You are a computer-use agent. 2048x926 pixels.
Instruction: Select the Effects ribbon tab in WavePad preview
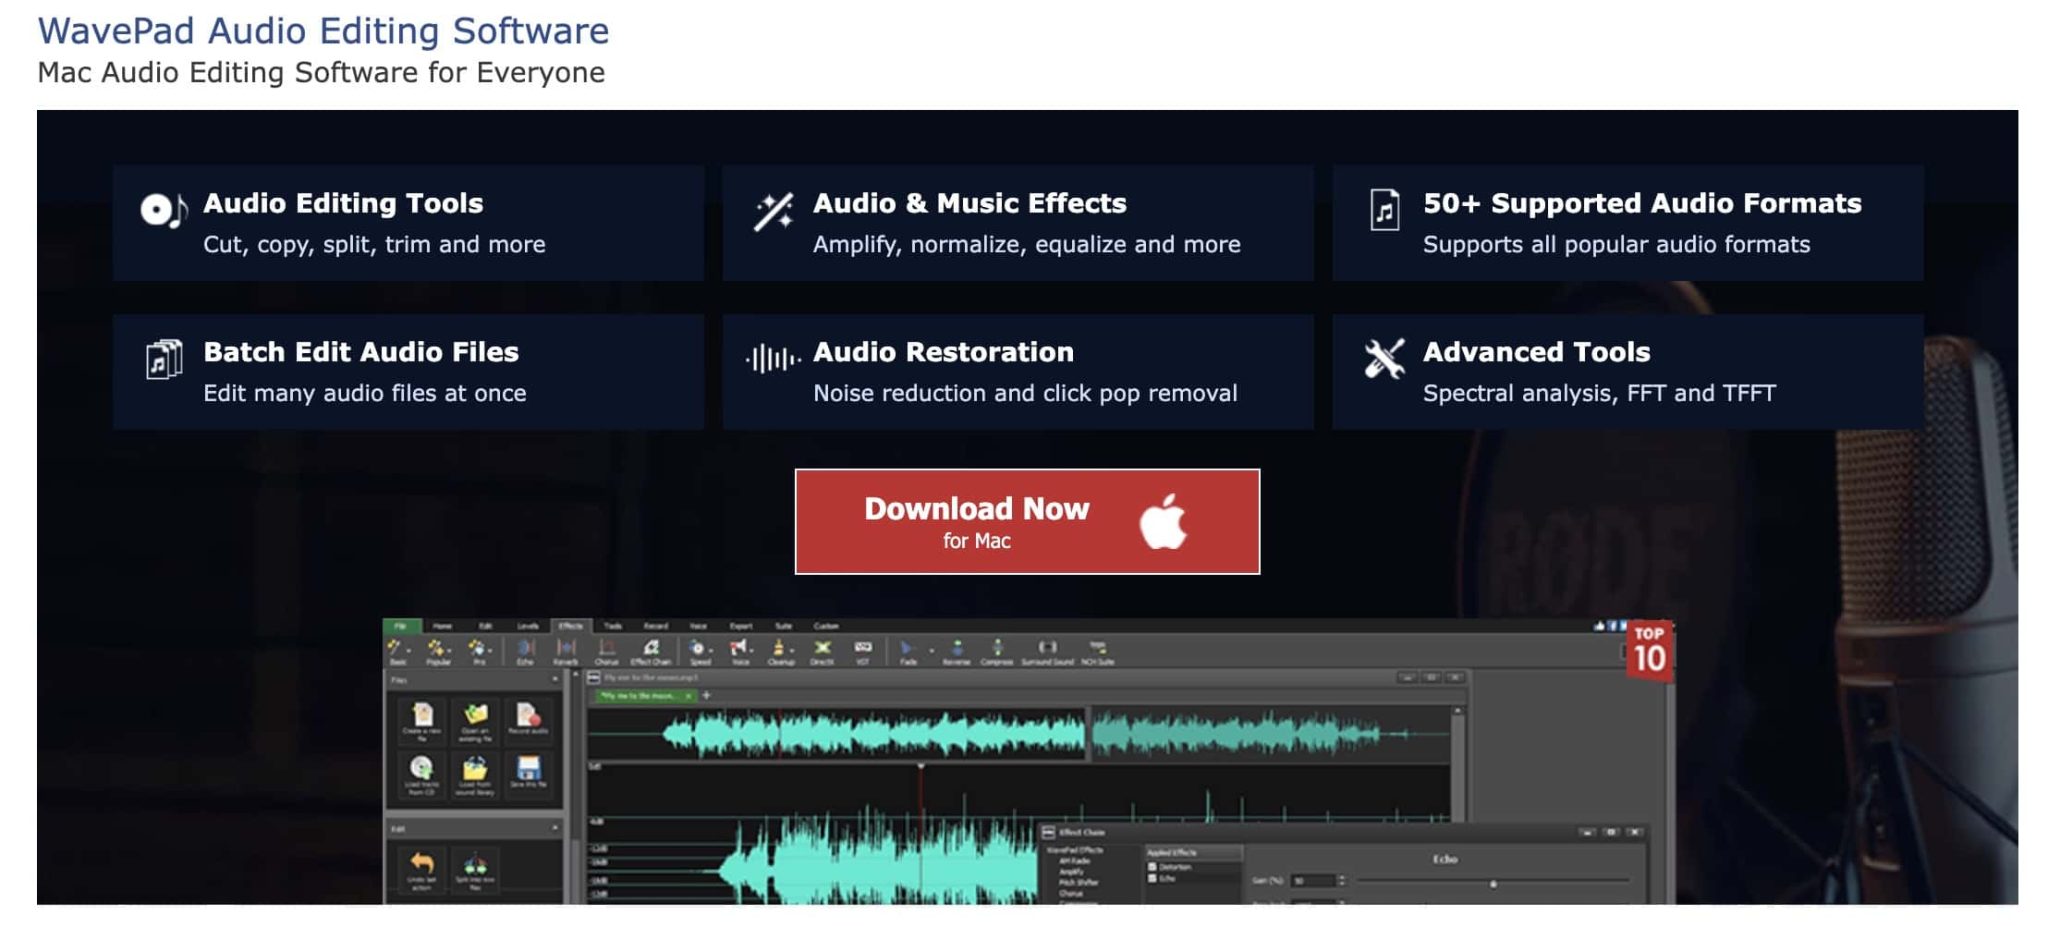point(571,626)
